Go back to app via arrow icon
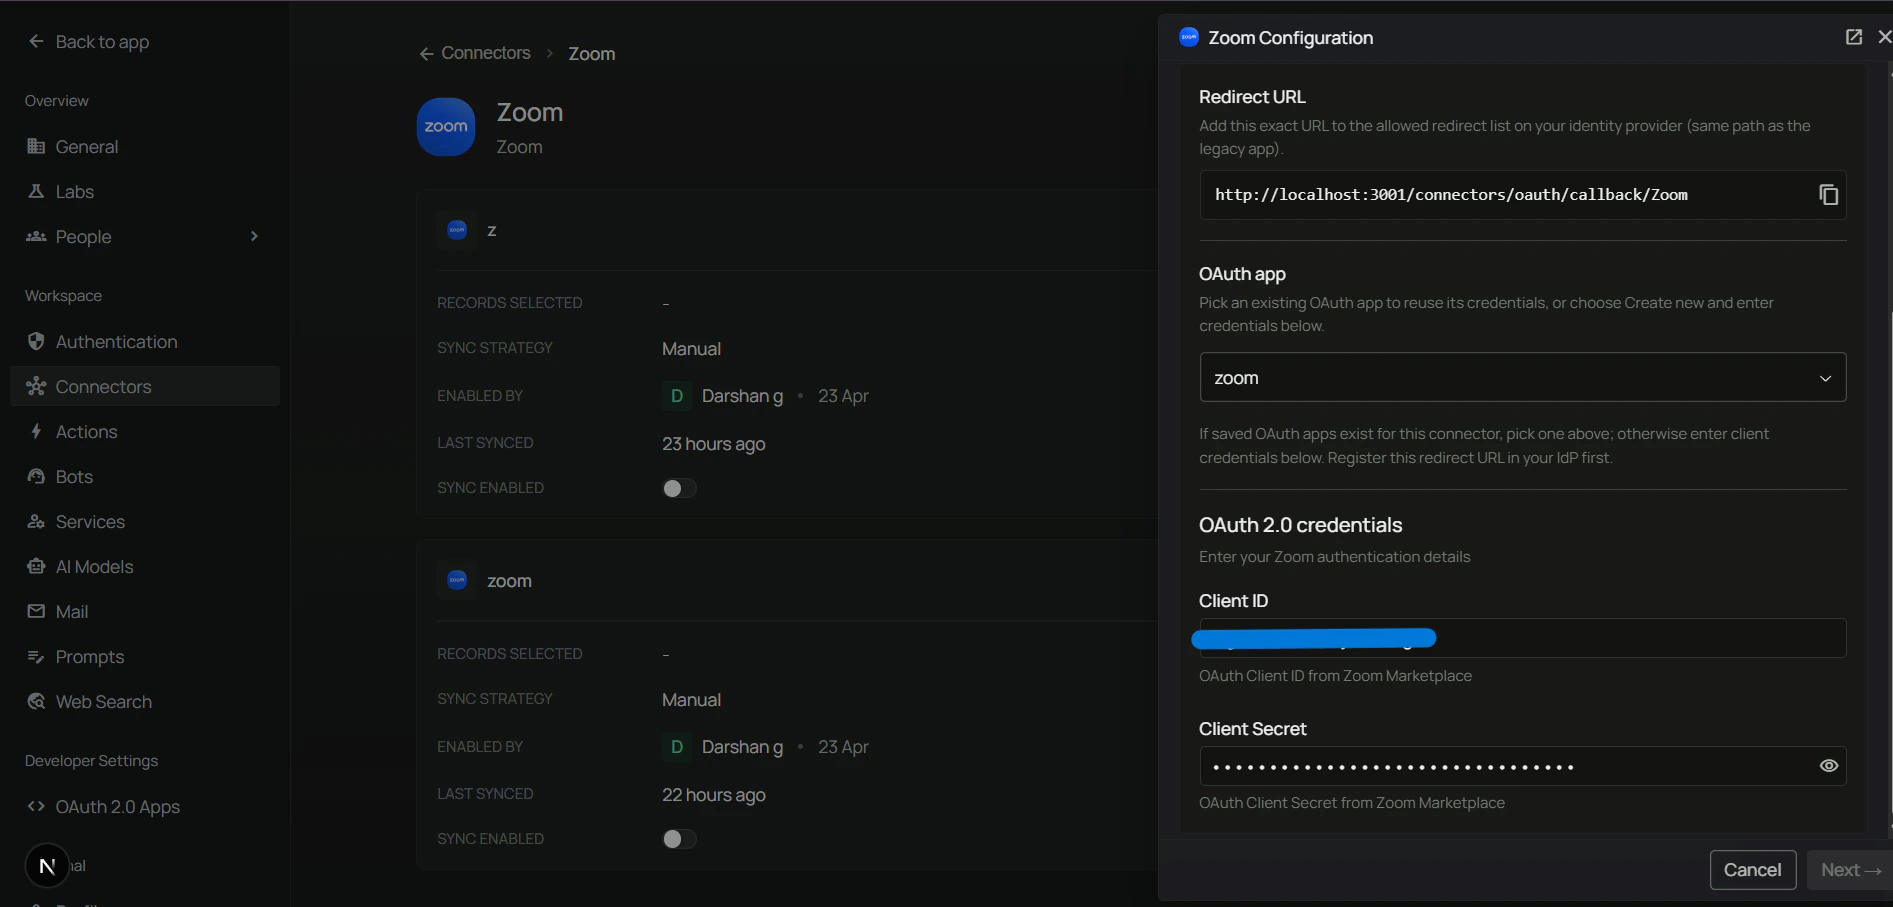This screenshot has height=907, width=1893. pyautogui.click(x=36, y=41)
